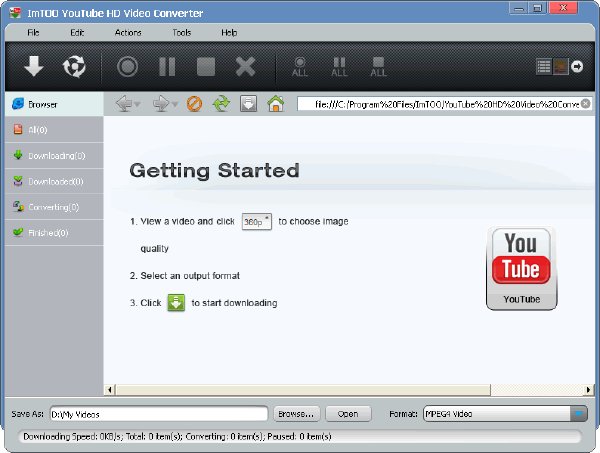Open the File menu
Viewport: 600px width, 453px height.
tap(33, 33)
